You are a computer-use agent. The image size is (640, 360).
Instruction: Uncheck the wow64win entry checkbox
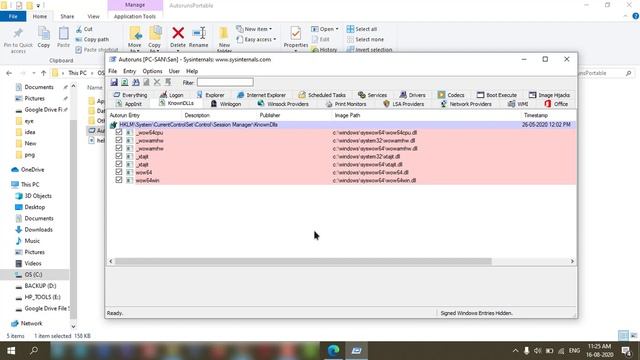click(119, 180)
